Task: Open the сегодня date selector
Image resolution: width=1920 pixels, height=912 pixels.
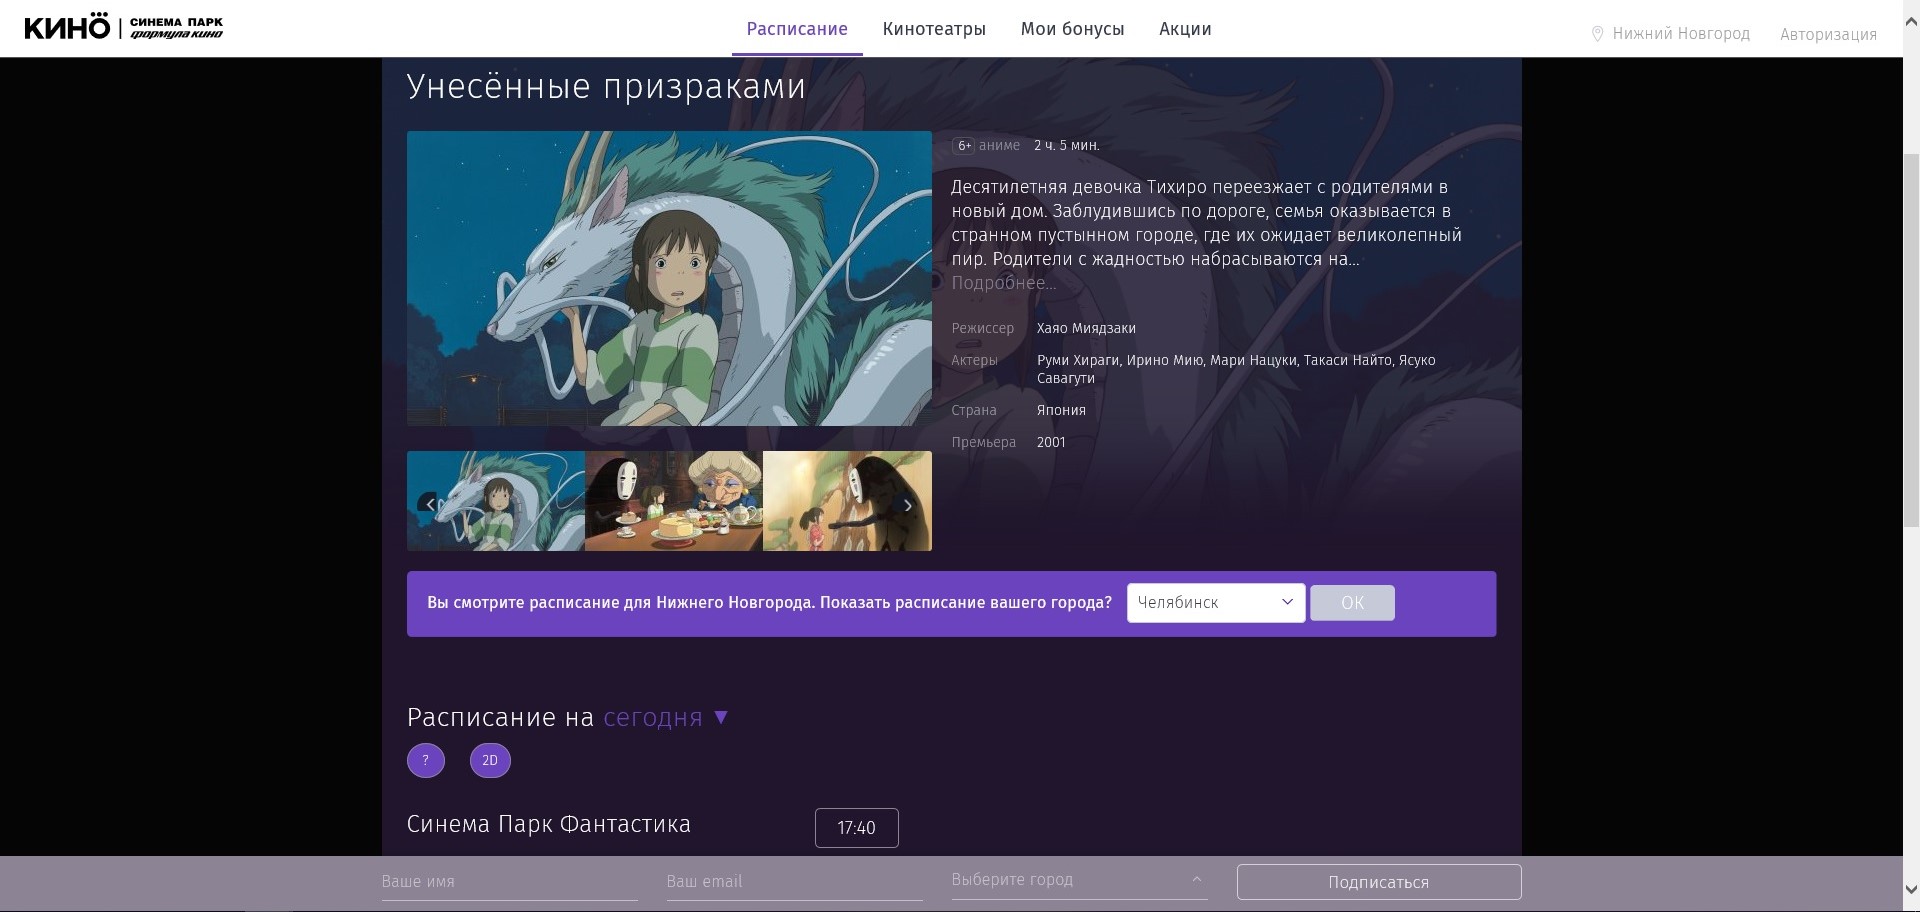Action: [x=653, y=717]
